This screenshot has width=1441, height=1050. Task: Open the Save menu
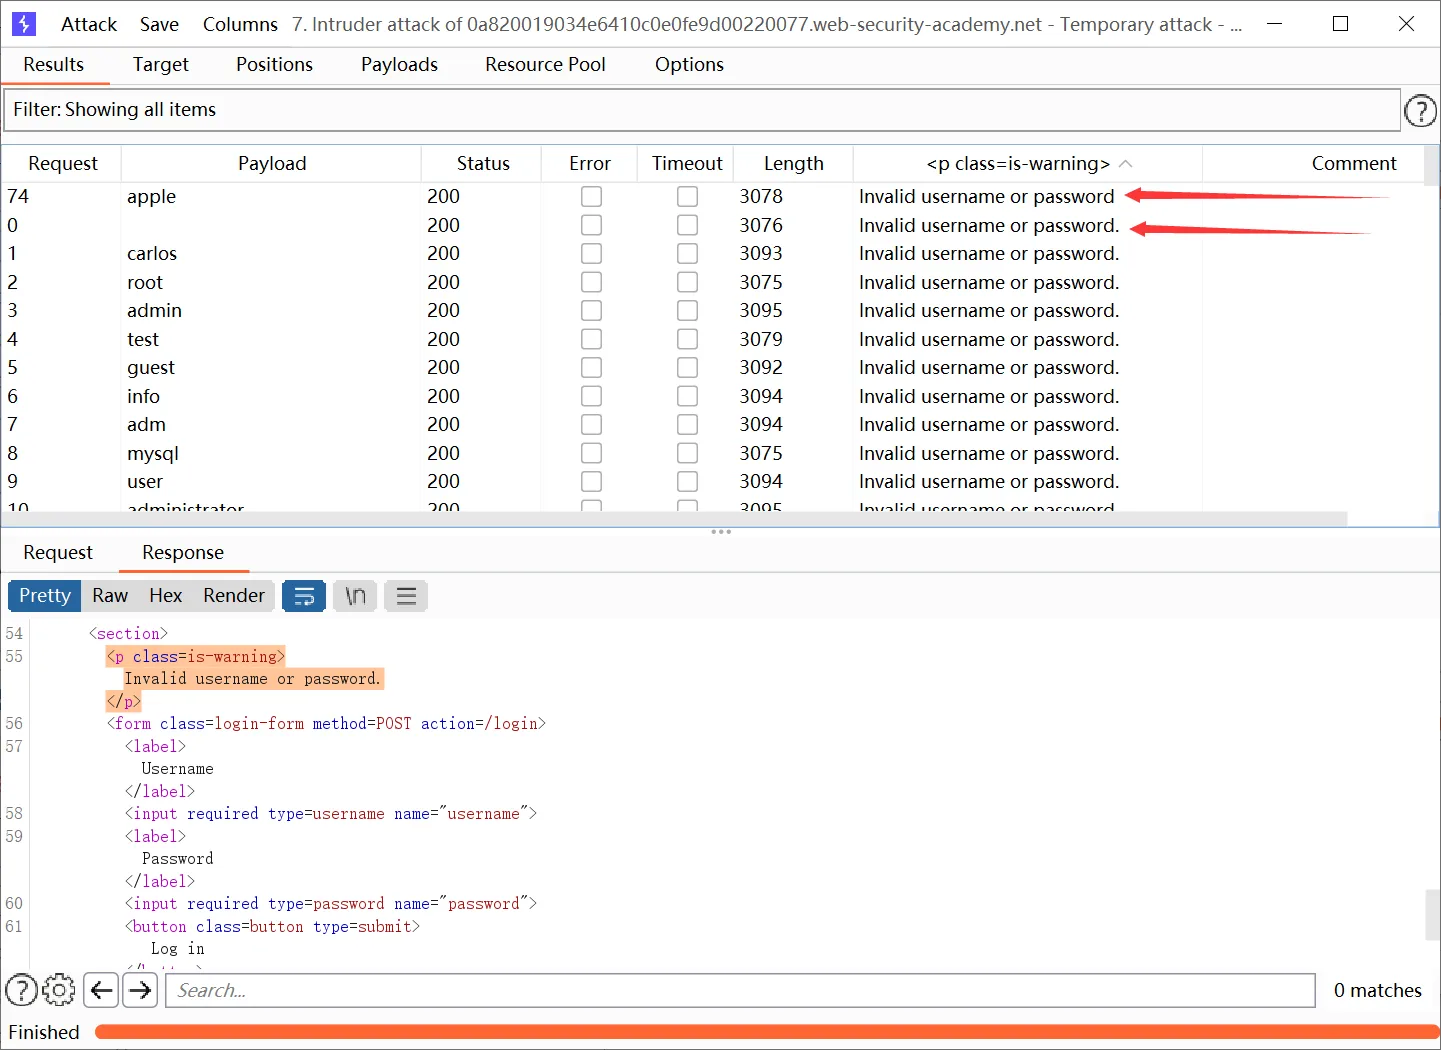tap(159, 24)
